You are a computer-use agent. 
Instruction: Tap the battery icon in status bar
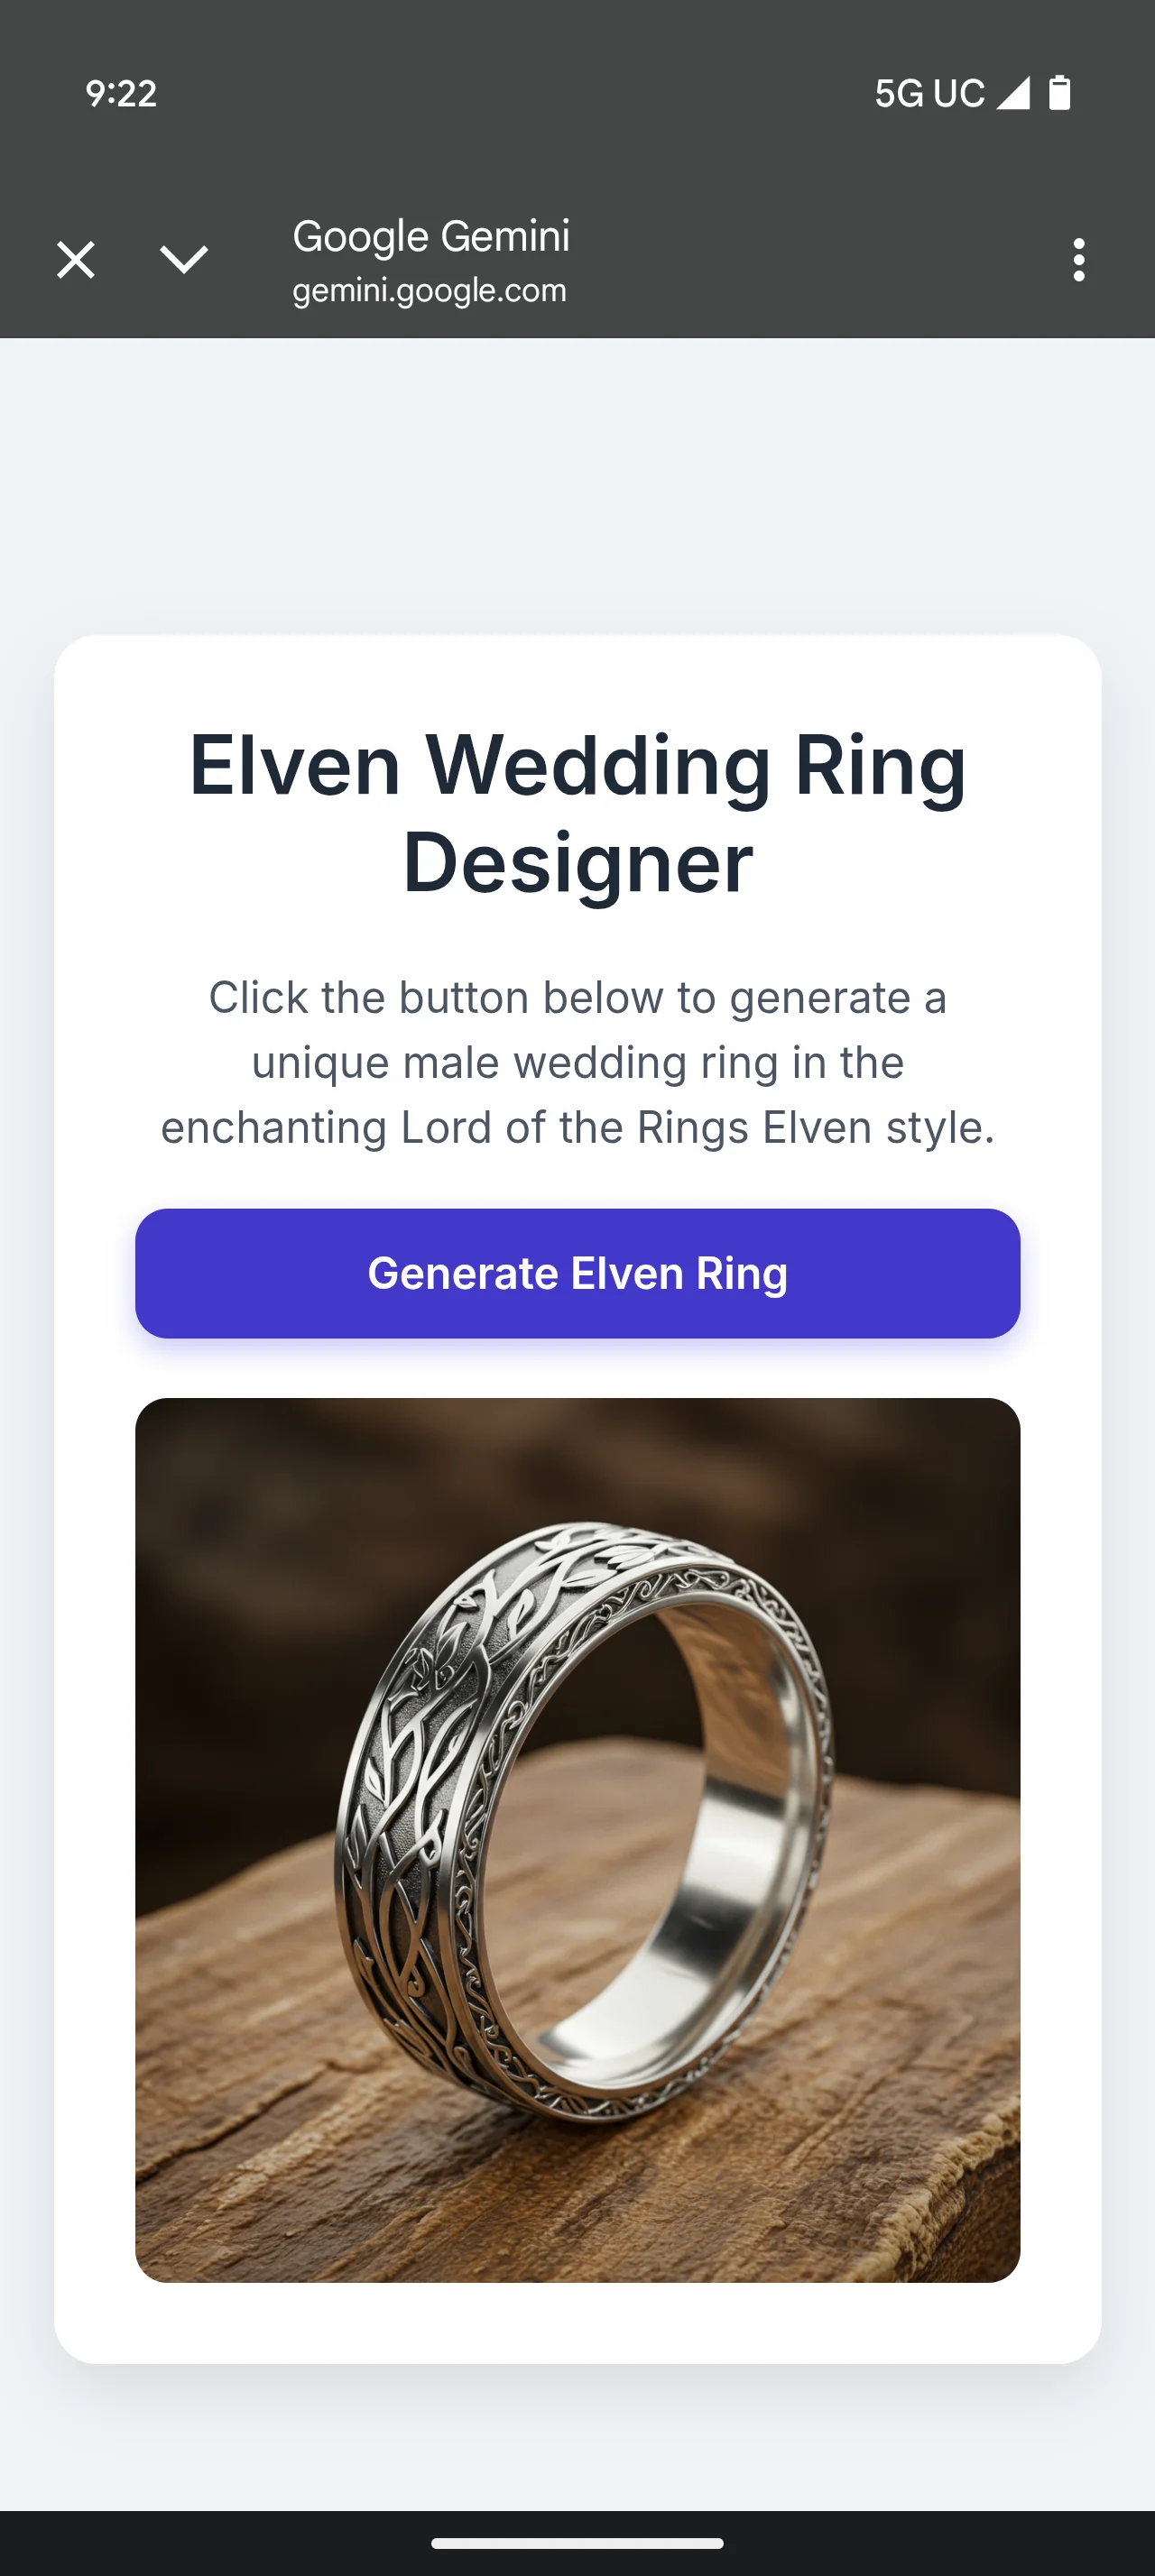click(1060, 93)
